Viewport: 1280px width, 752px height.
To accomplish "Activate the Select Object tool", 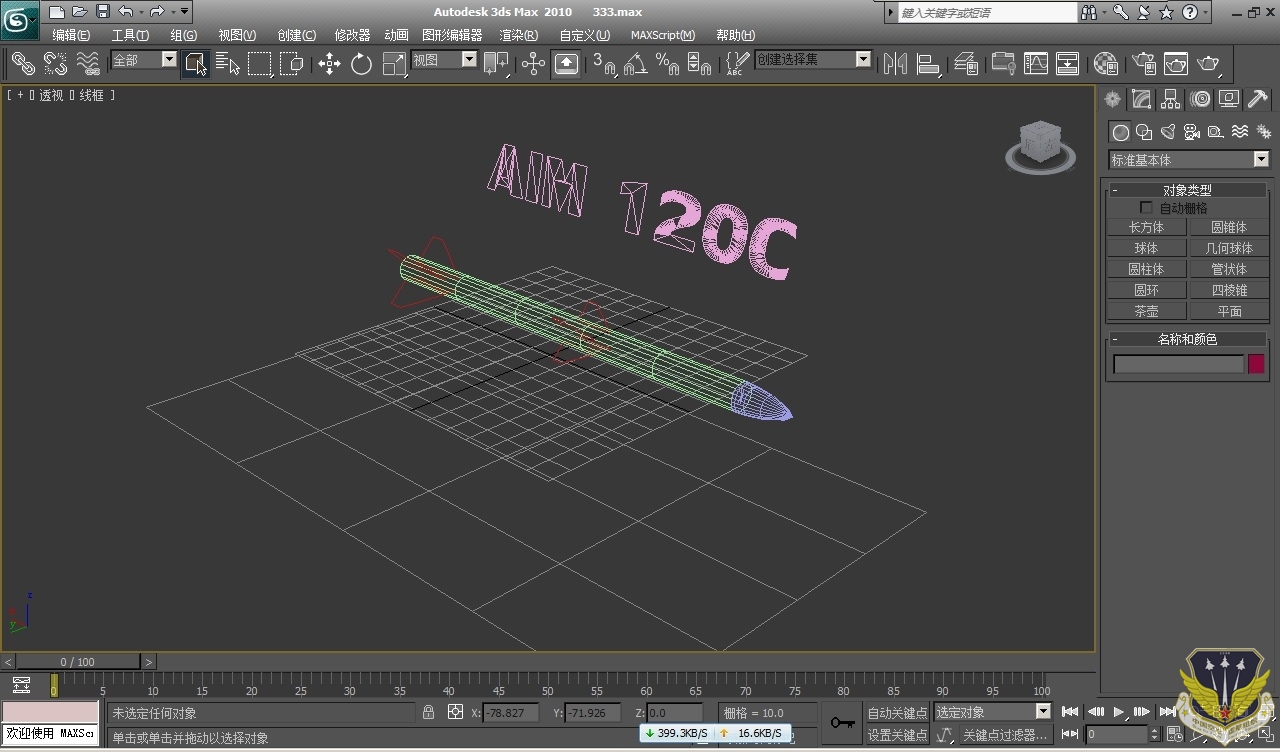I will pos(195,63).
